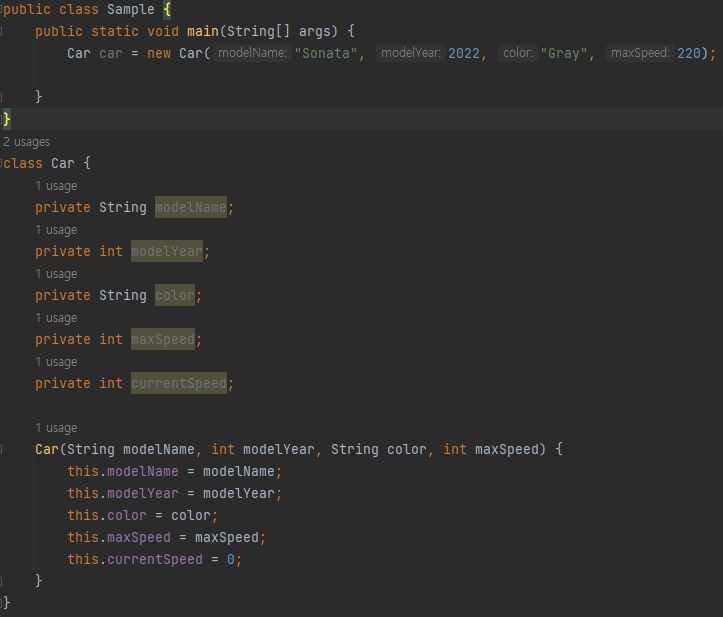Click the "1 usage" hint above currentSpeed field
The height and width of the screenshot is (617, 723).
(x=56, y=362)
